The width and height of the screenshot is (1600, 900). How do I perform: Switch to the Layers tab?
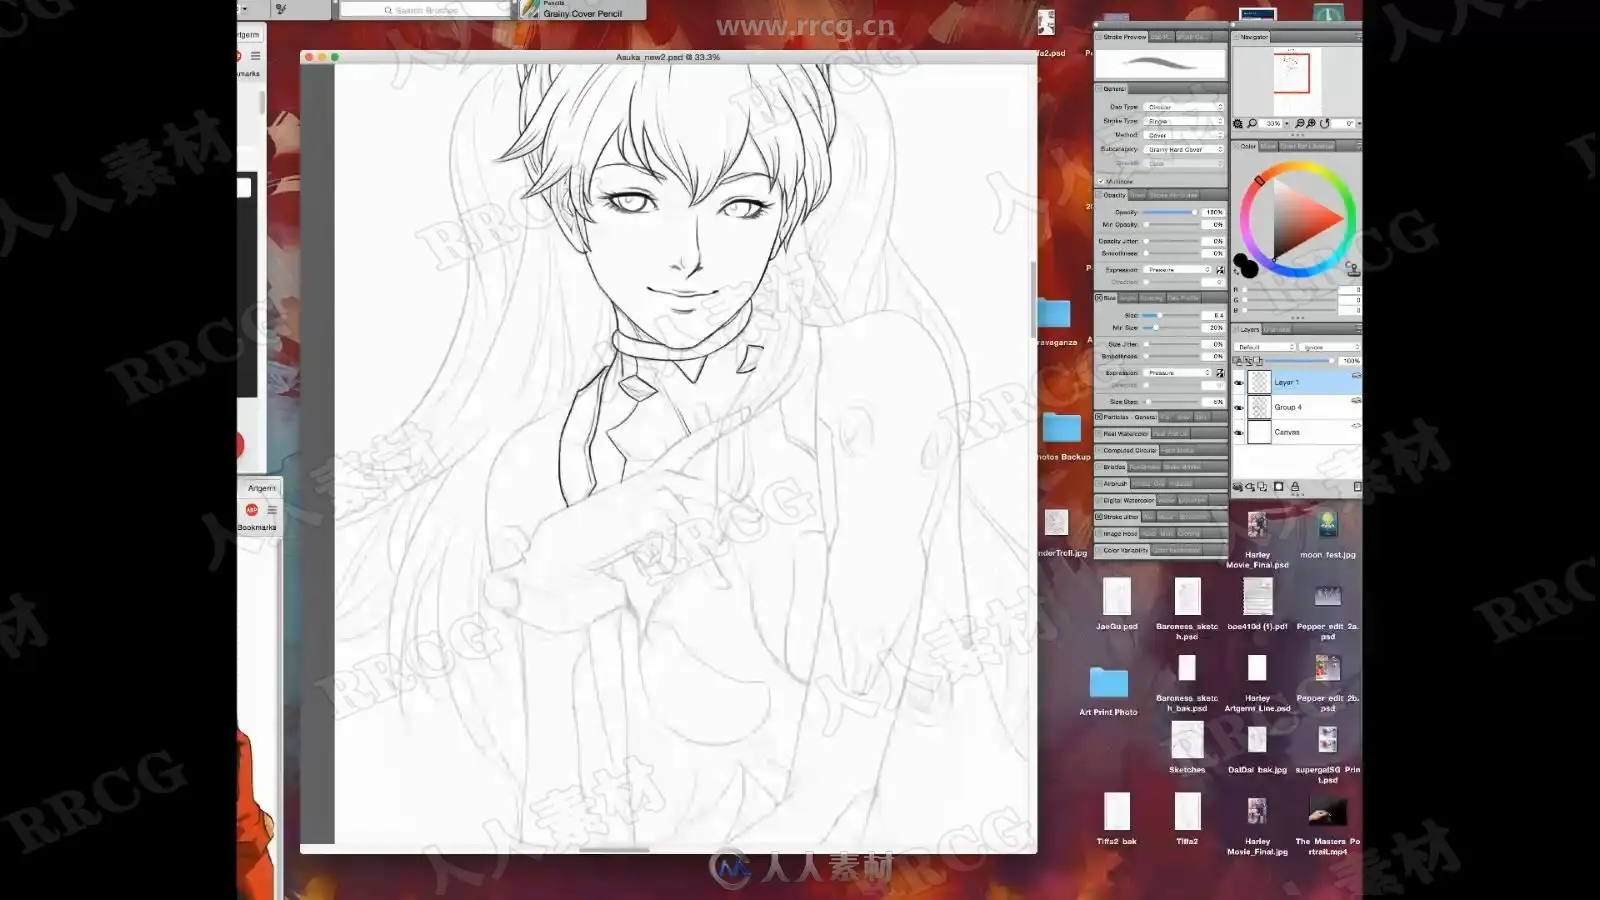pyautogui.click(x=1250, y=330)
